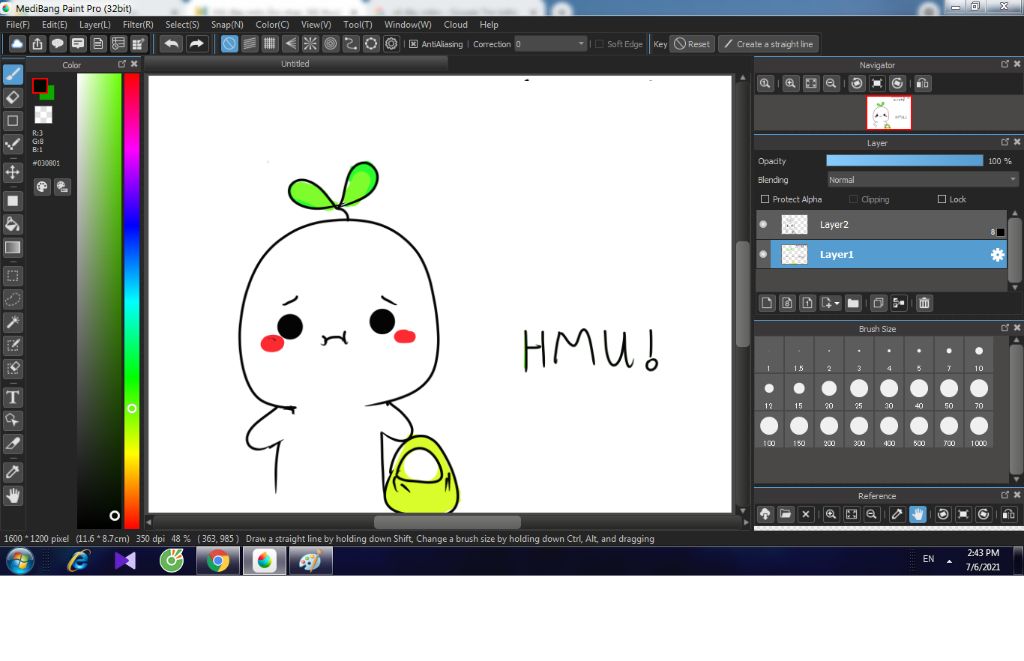Delete layer with the trash icon
The image size is (1024, 661).
pyautogui.click(x=924, y=303)
